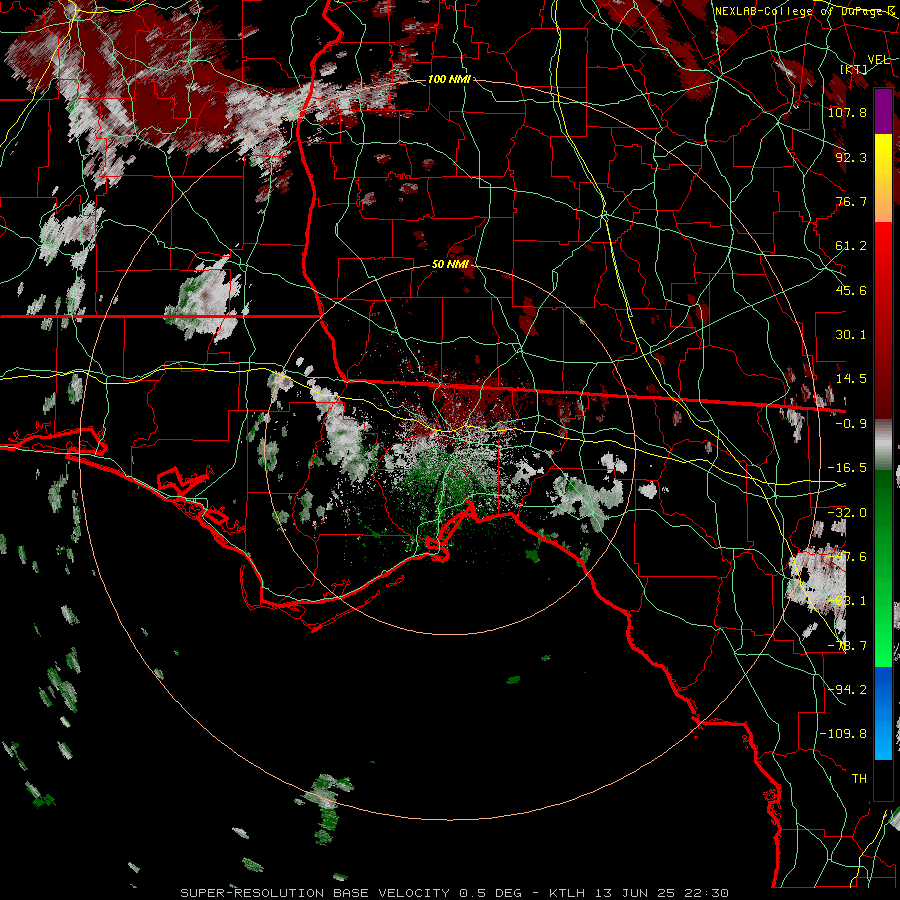
Task: Pick the blue segment of color bar
Action: 883,713
